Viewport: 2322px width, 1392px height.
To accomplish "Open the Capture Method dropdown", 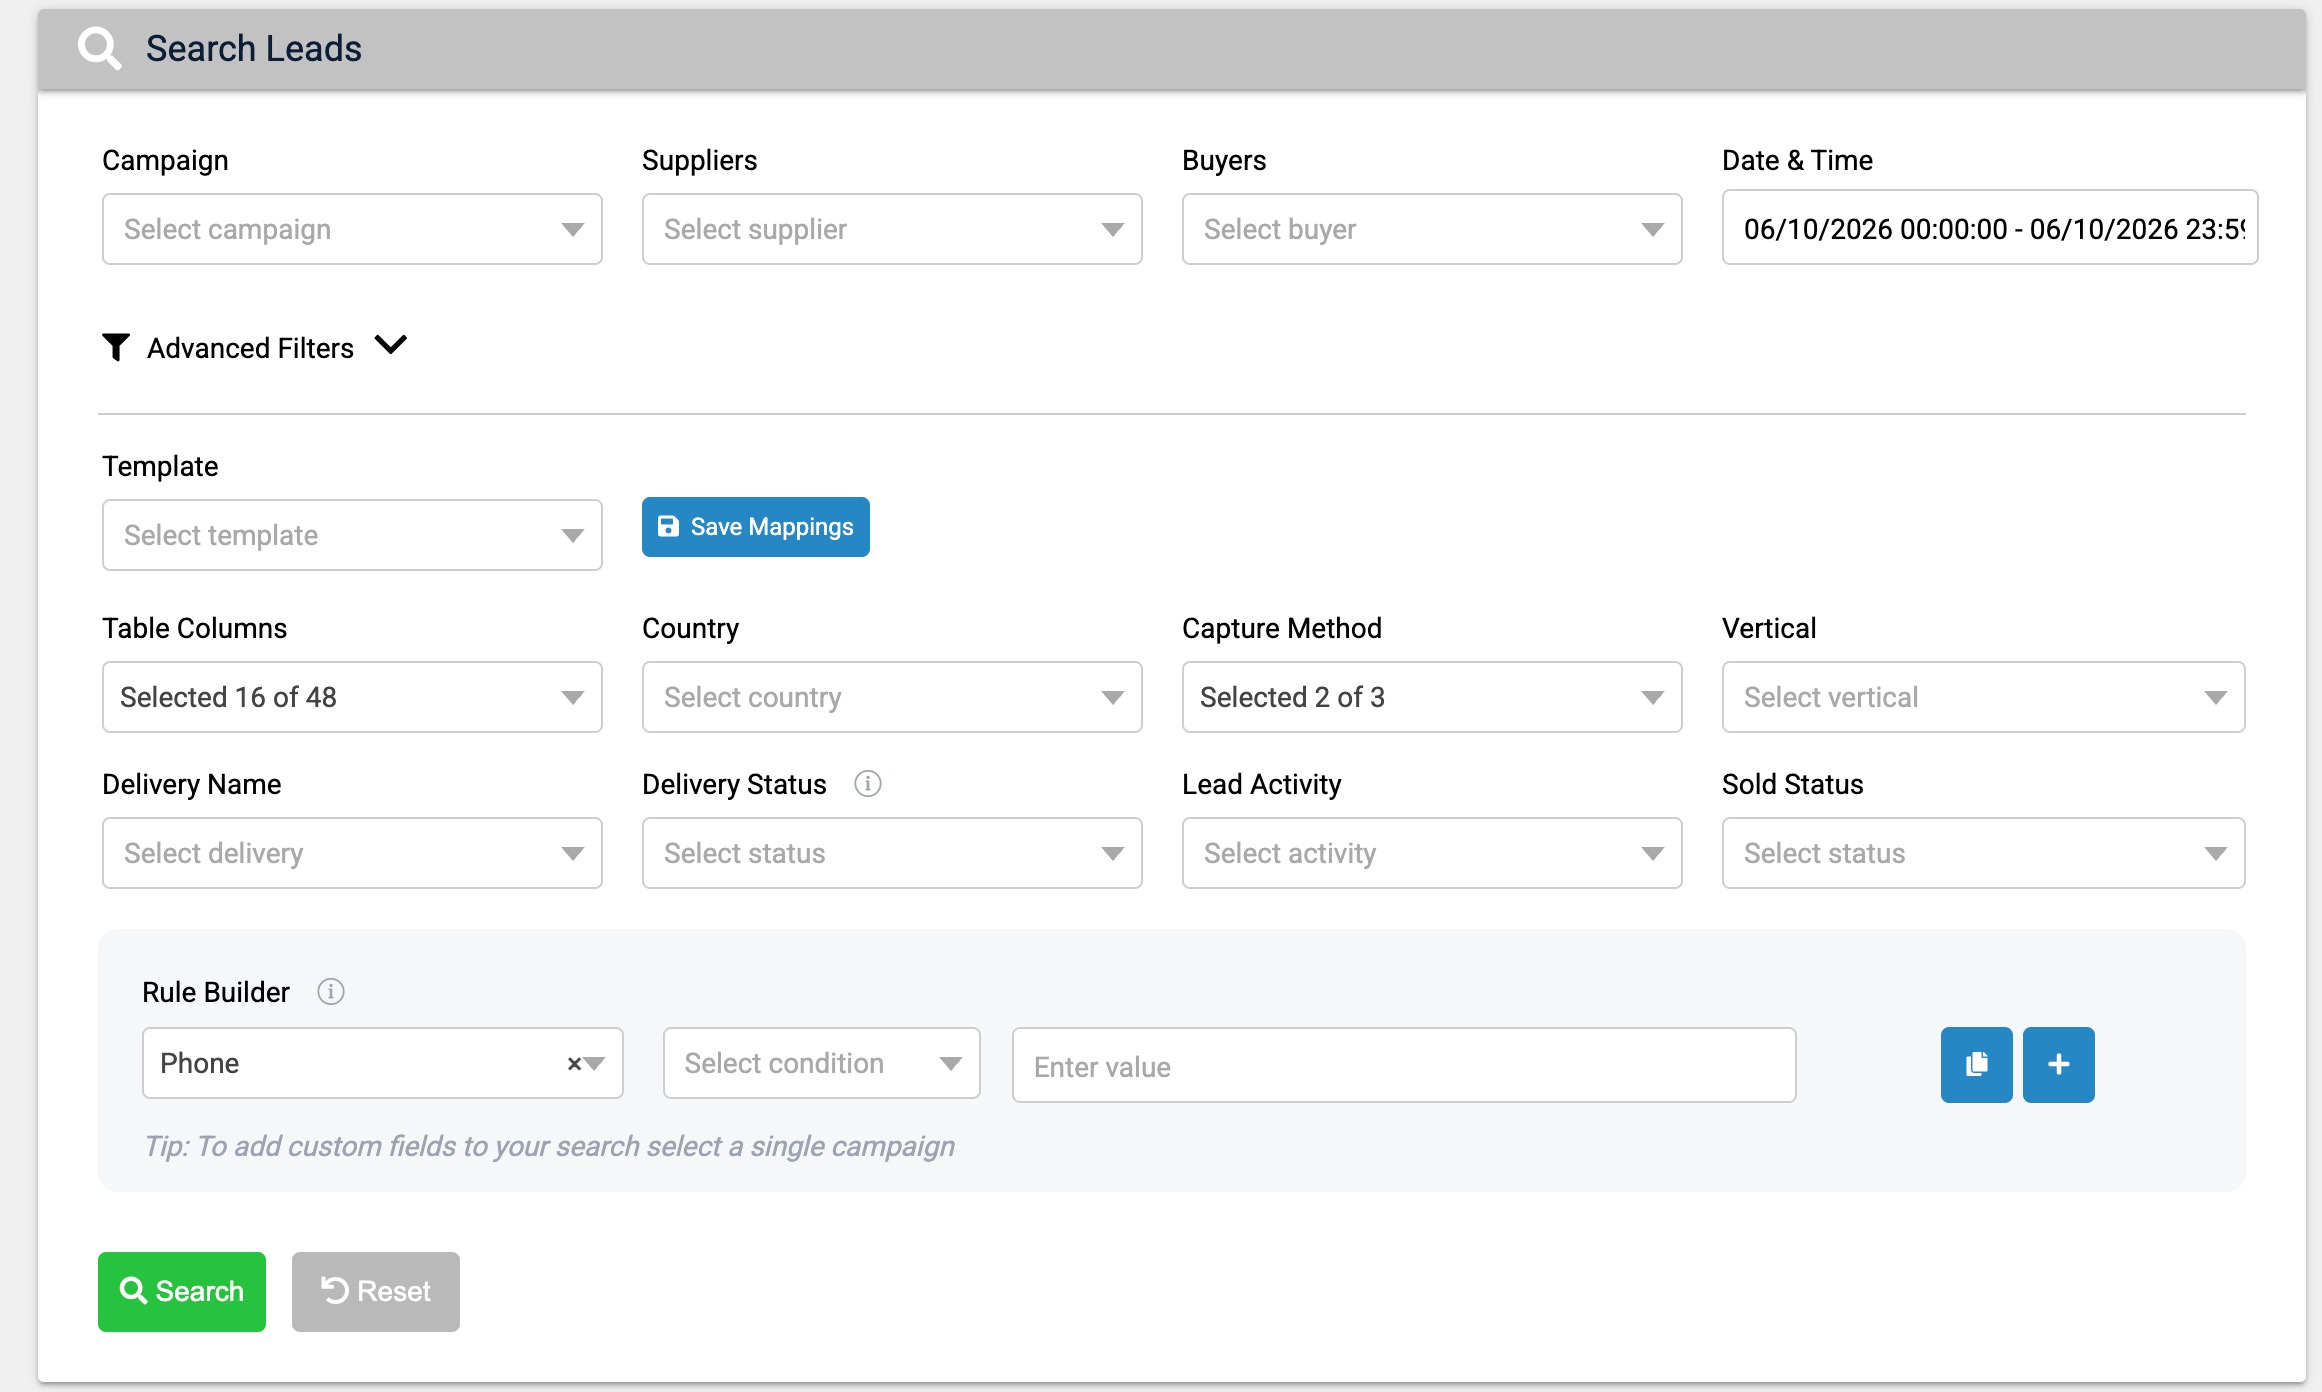I will [x=1432, y=697].
